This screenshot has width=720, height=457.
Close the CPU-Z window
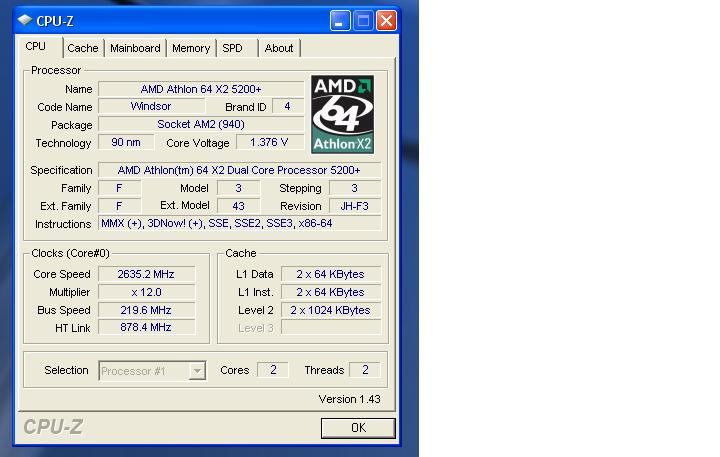[x=387, y=21]
